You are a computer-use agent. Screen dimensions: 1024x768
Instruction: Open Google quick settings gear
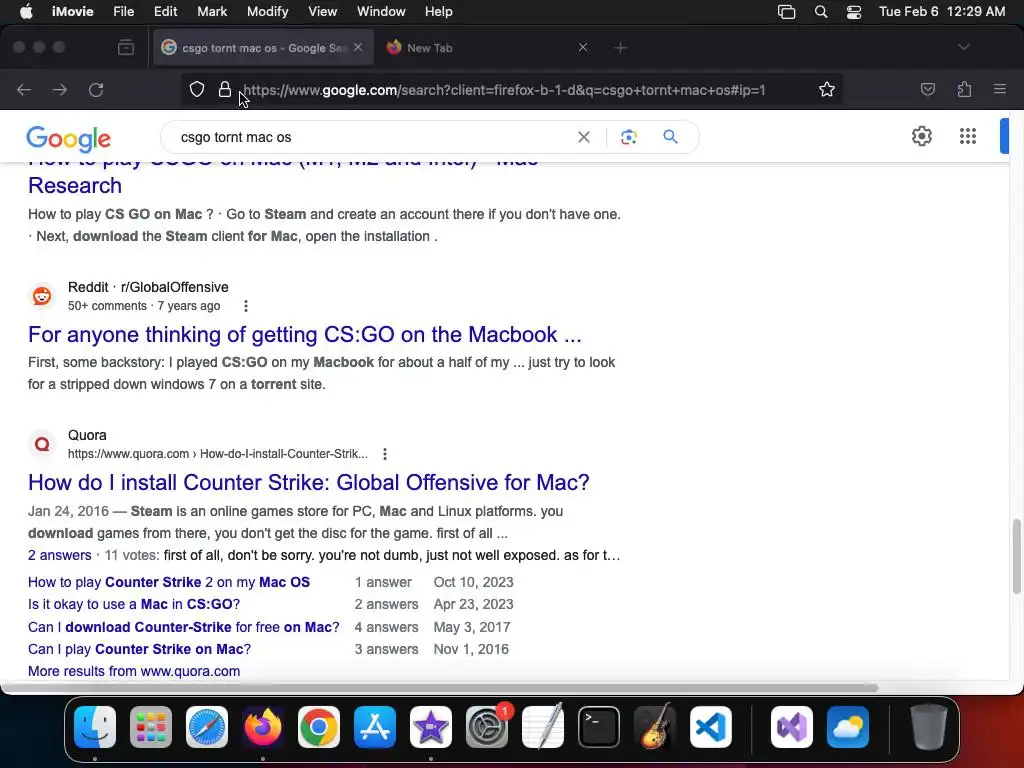pyautogui.click(x=921, y=136)
